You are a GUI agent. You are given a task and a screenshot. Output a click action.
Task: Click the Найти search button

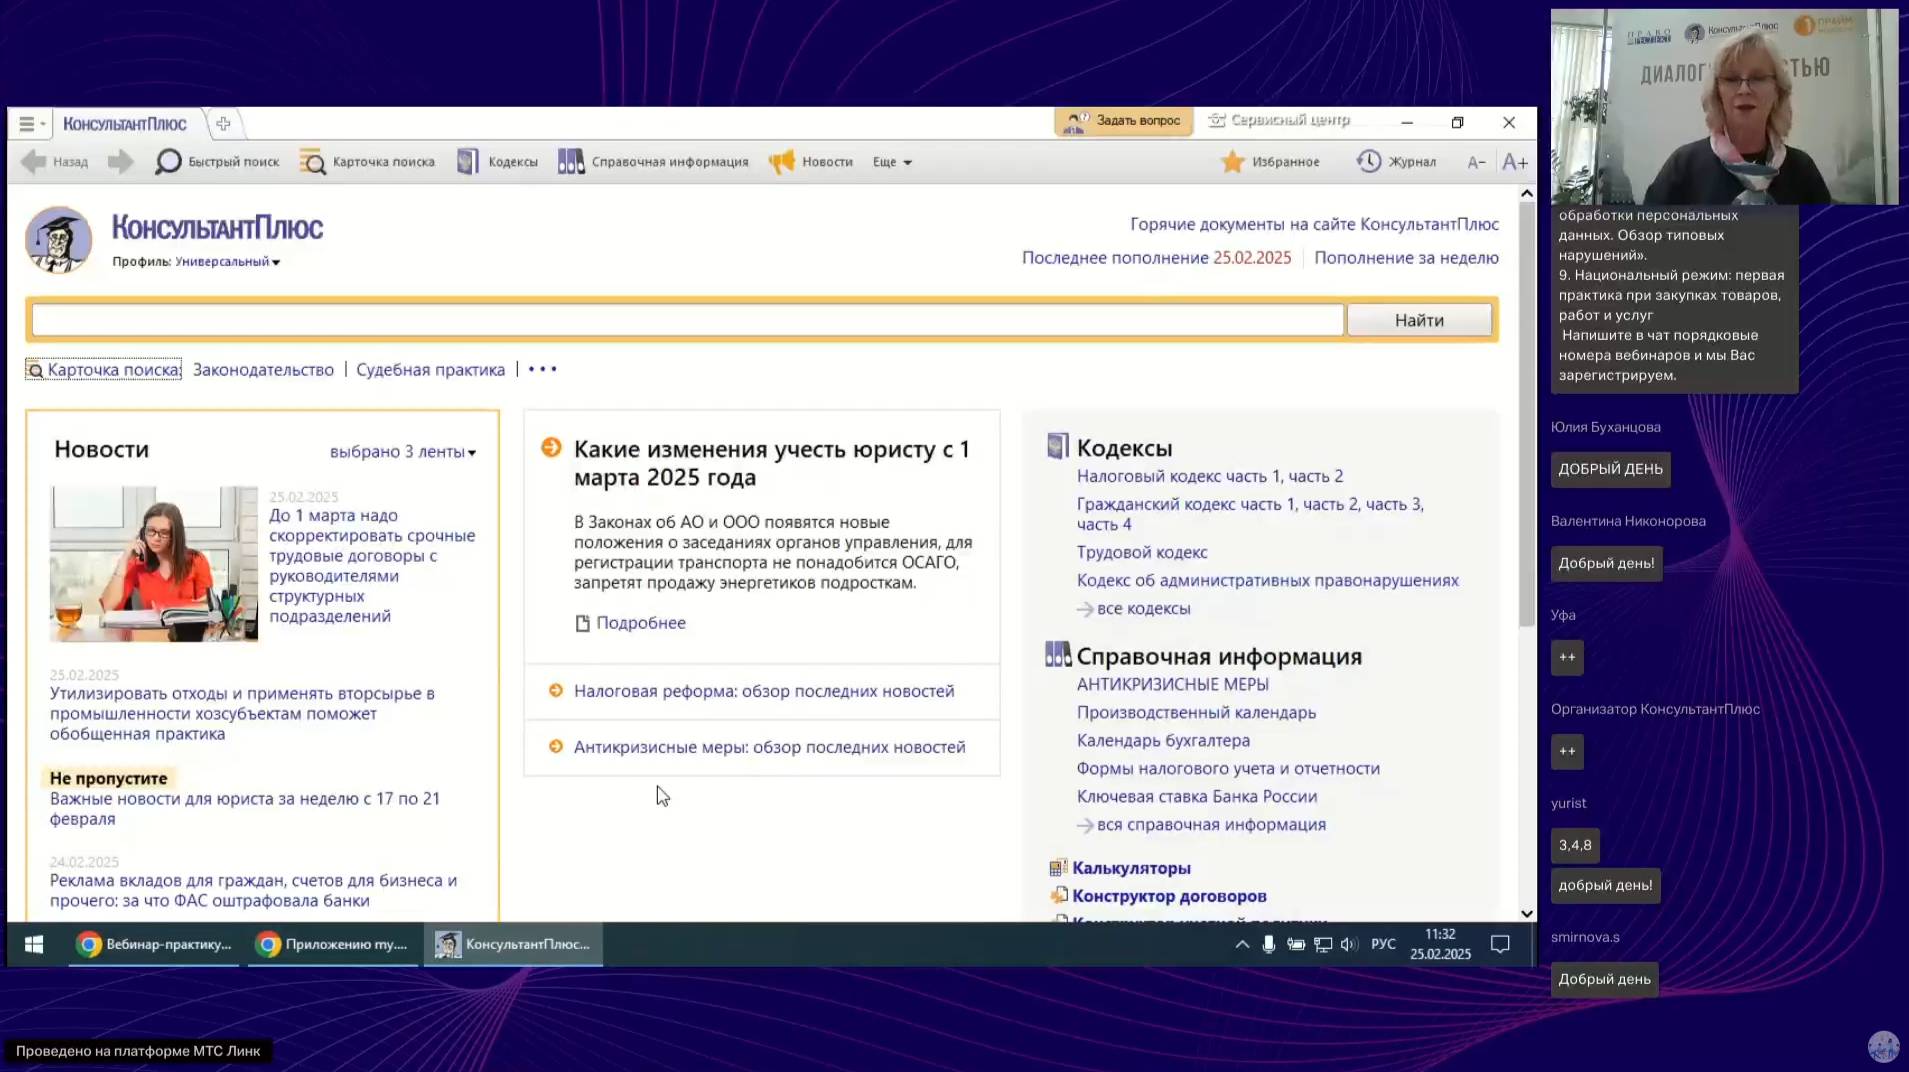[x=1419, y=320]
